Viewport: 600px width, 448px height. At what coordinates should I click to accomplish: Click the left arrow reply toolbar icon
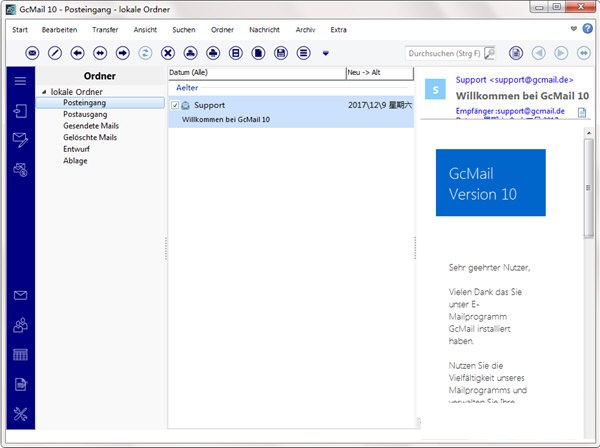pyautogui.click(x=78, y=53)
